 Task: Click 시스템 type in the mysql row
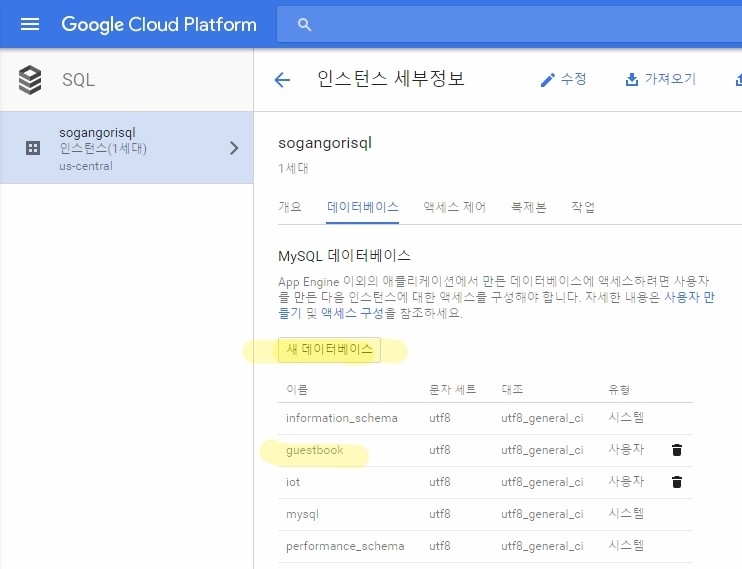click(x=626, y=514)
